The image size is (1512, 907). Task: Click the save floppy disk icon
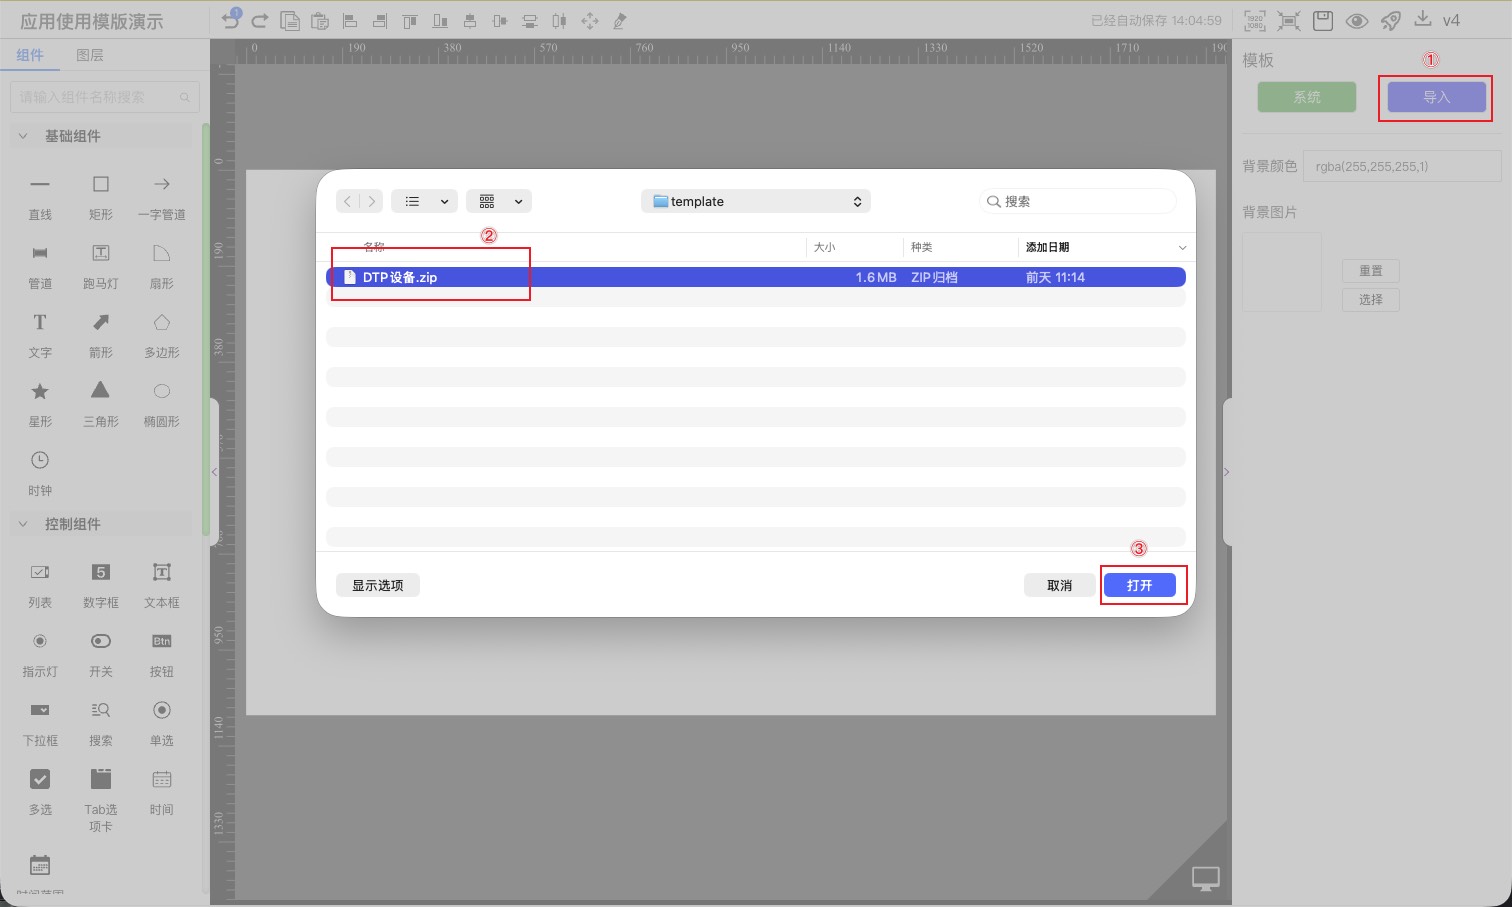point(1323,20)
